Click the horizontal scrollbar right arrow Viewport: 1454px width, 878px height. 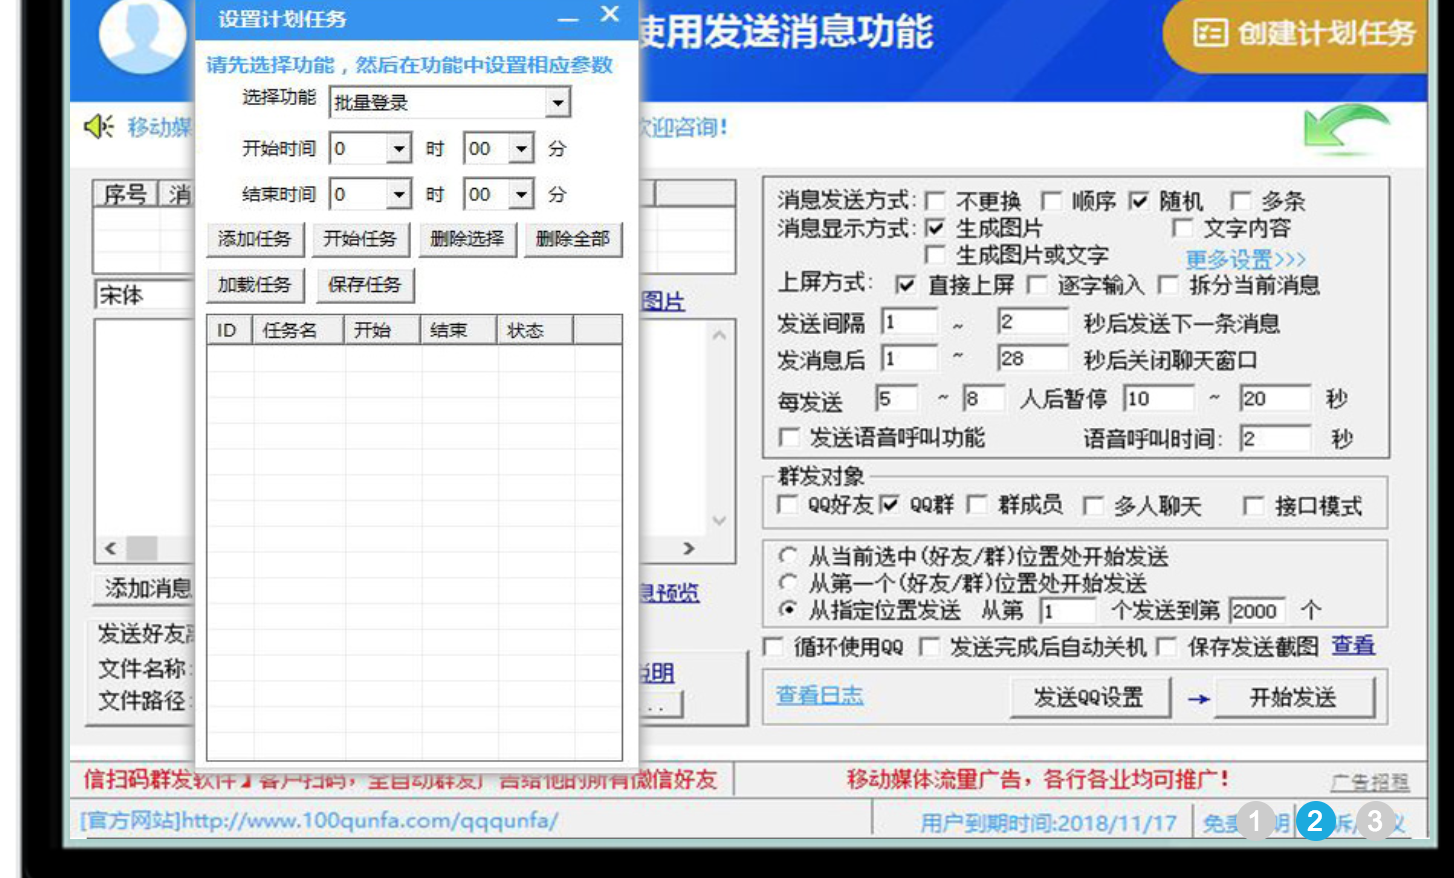point(688,548)
